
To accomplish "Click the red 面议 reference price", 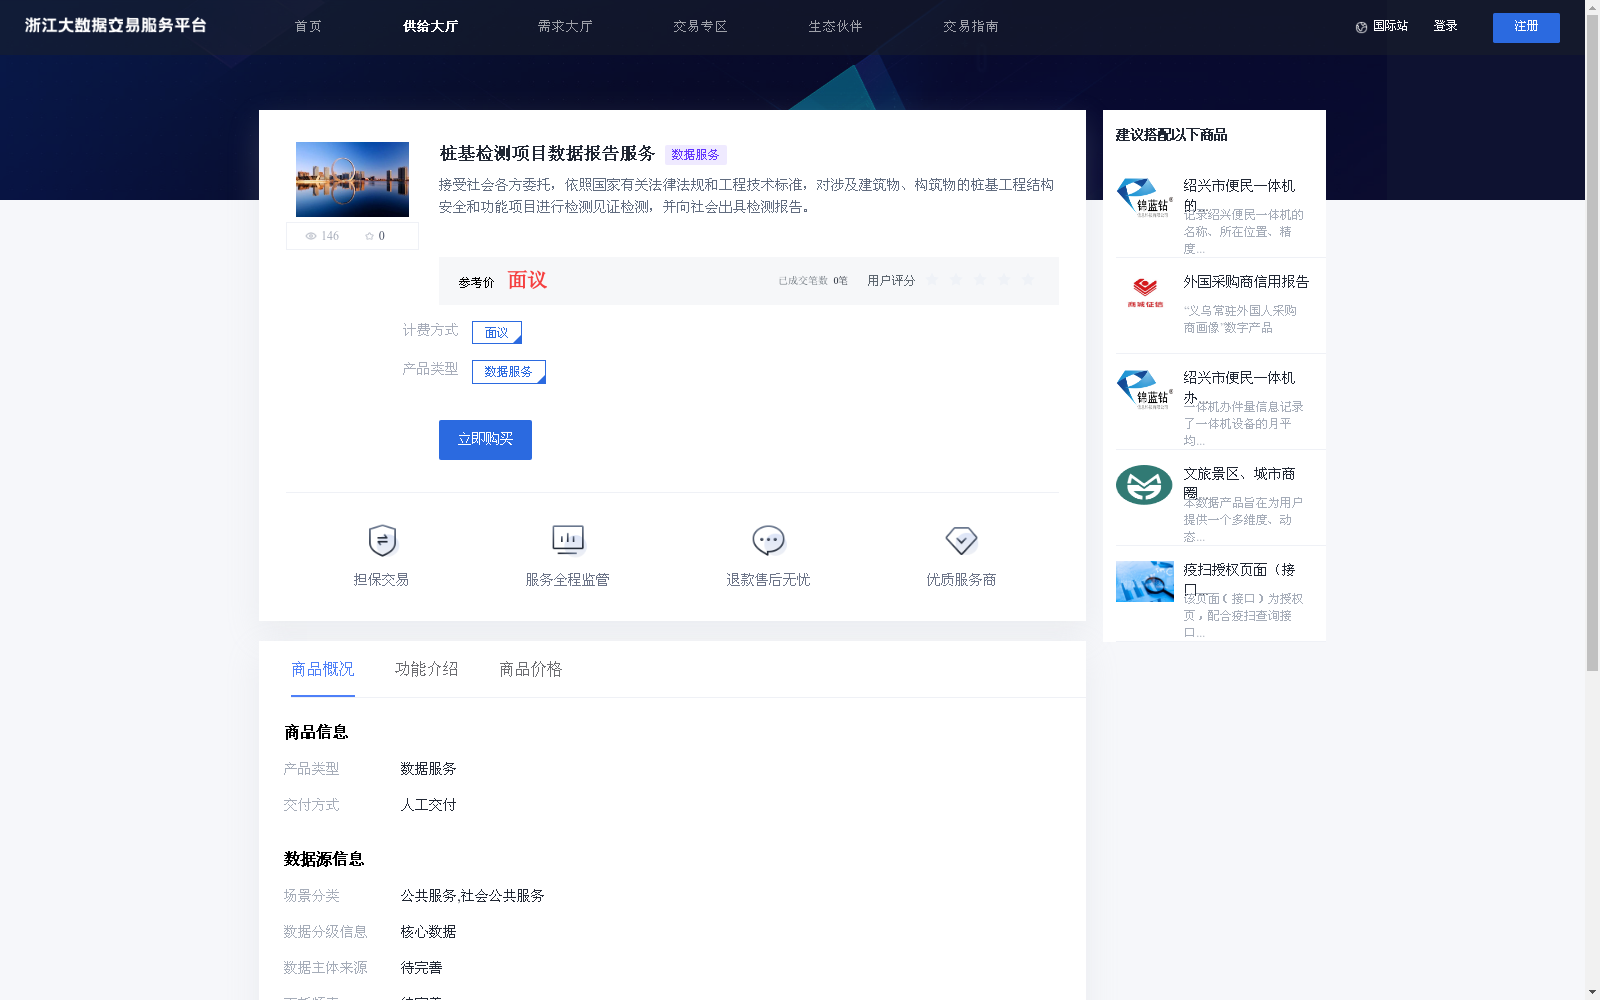I will [527, 280].
